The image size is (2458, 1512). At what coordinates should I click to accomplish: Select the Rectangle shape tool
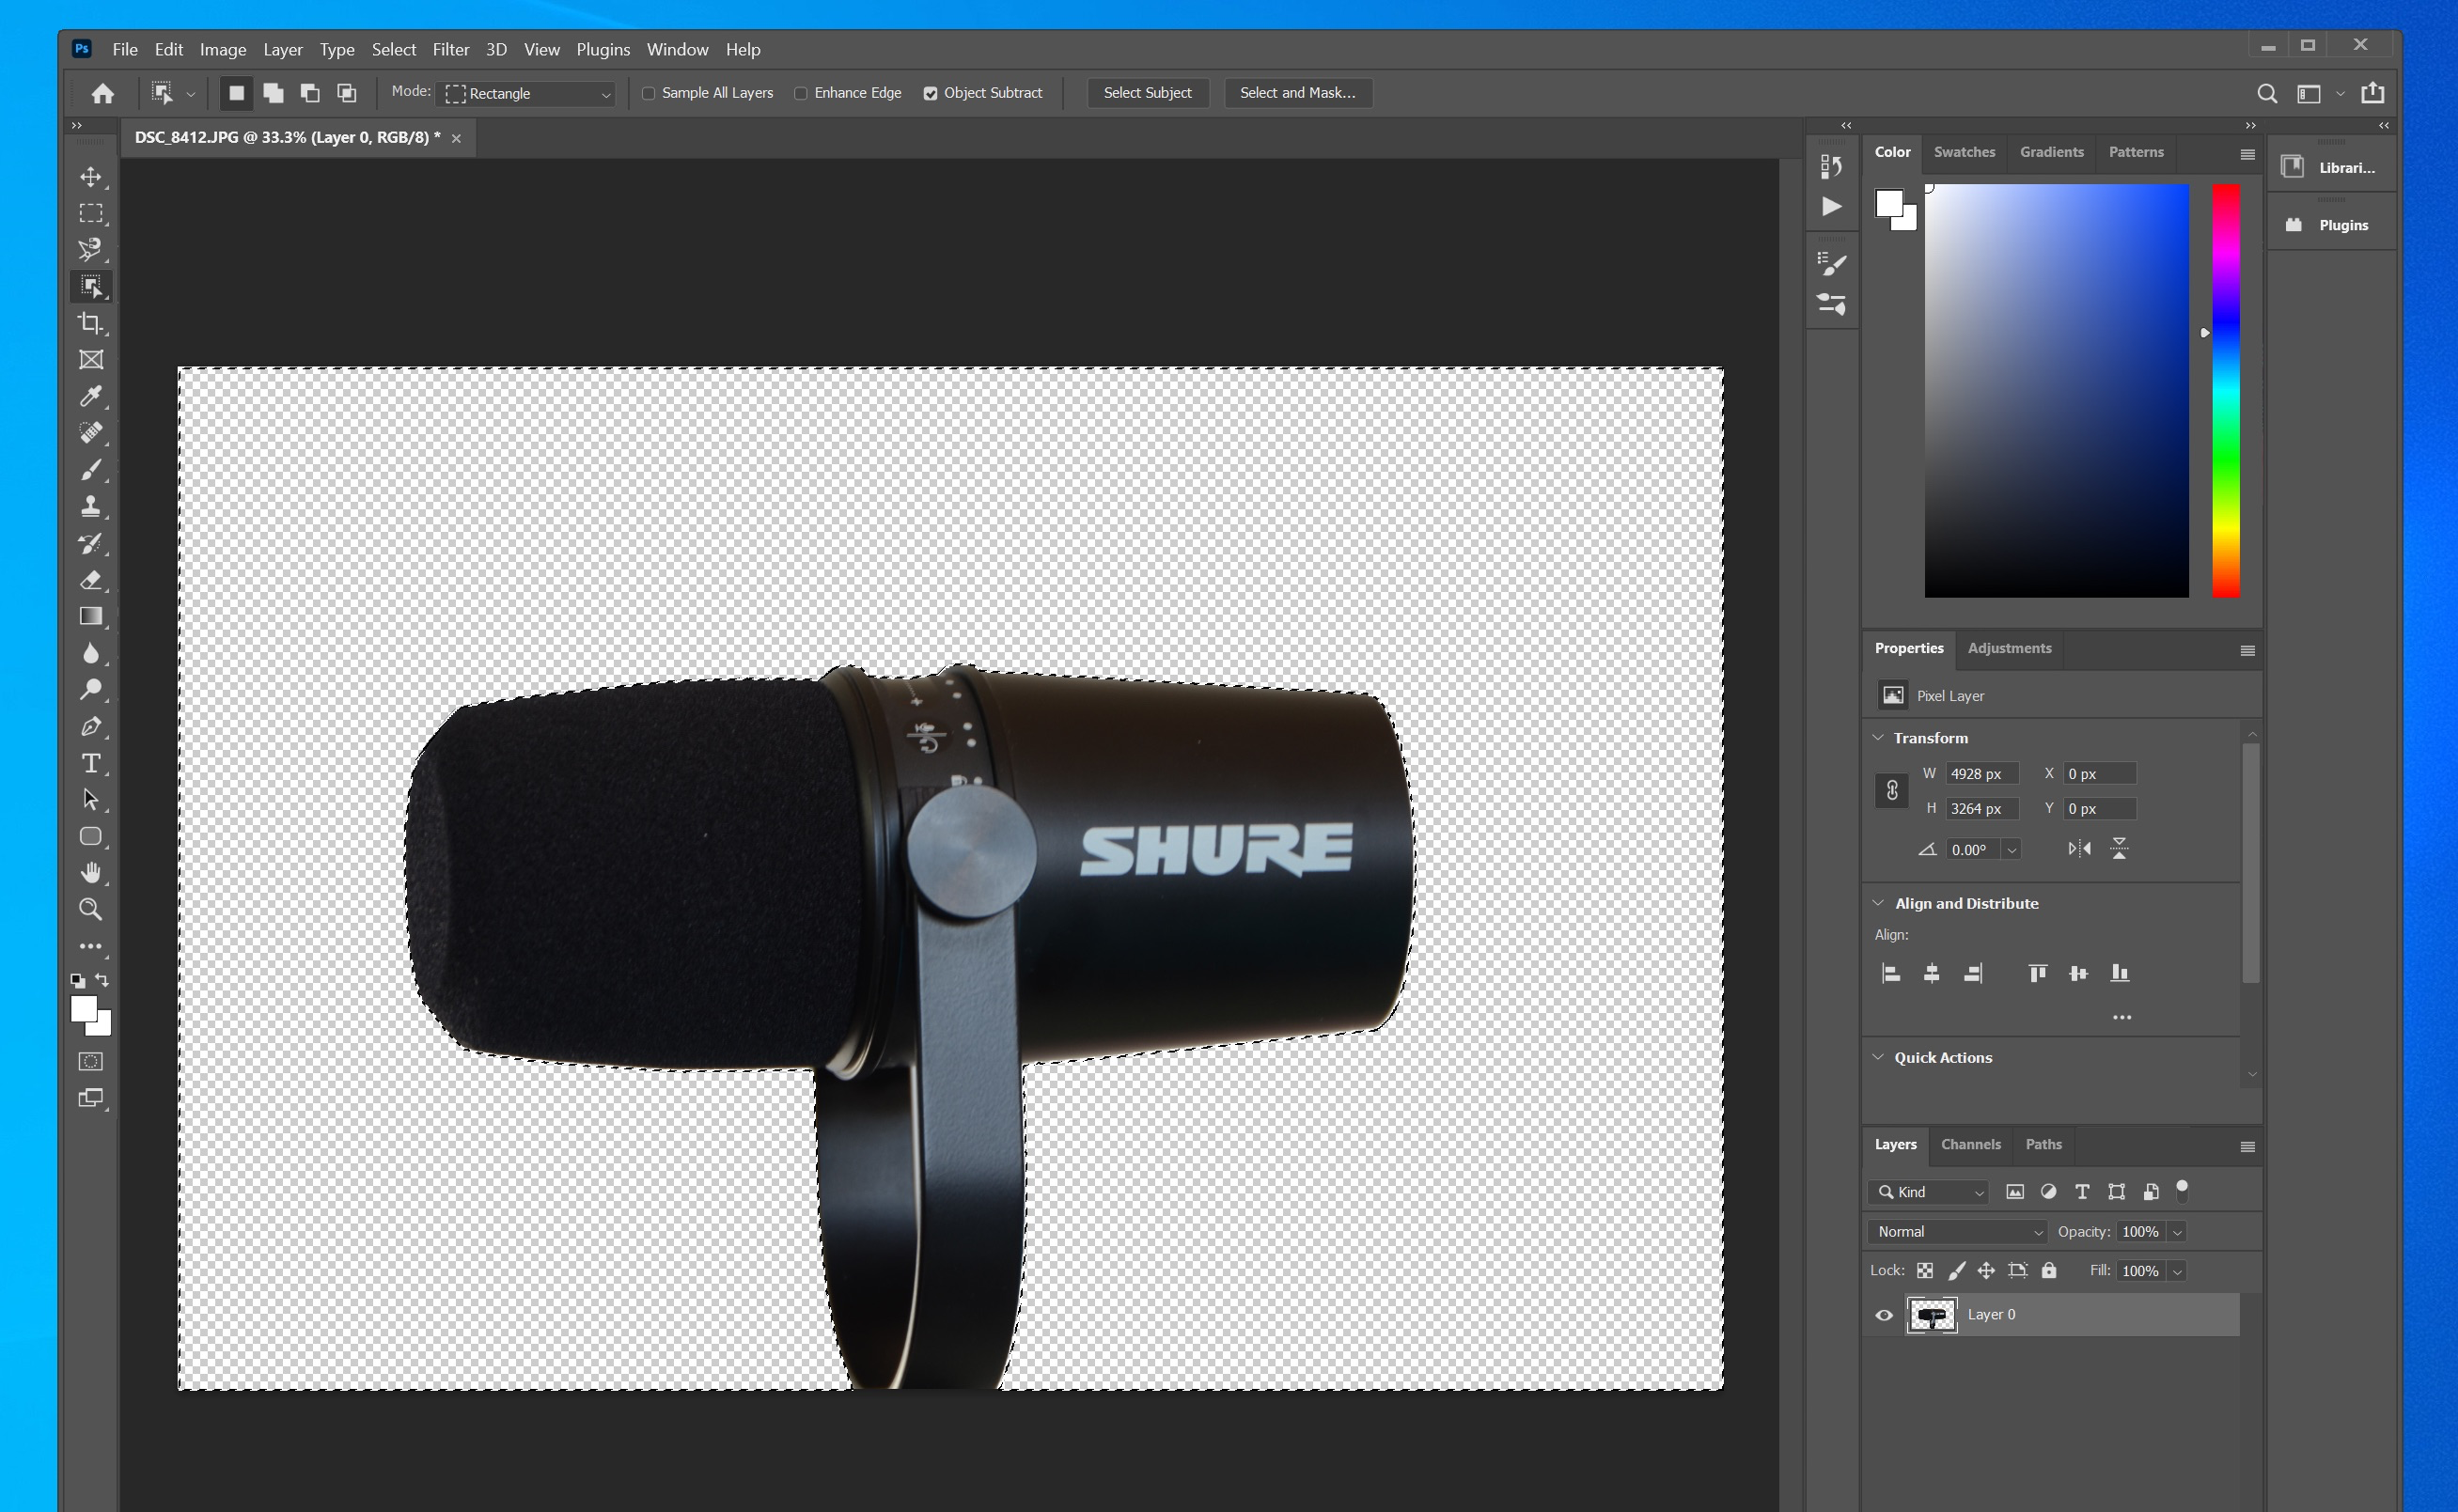coord(91,837)
